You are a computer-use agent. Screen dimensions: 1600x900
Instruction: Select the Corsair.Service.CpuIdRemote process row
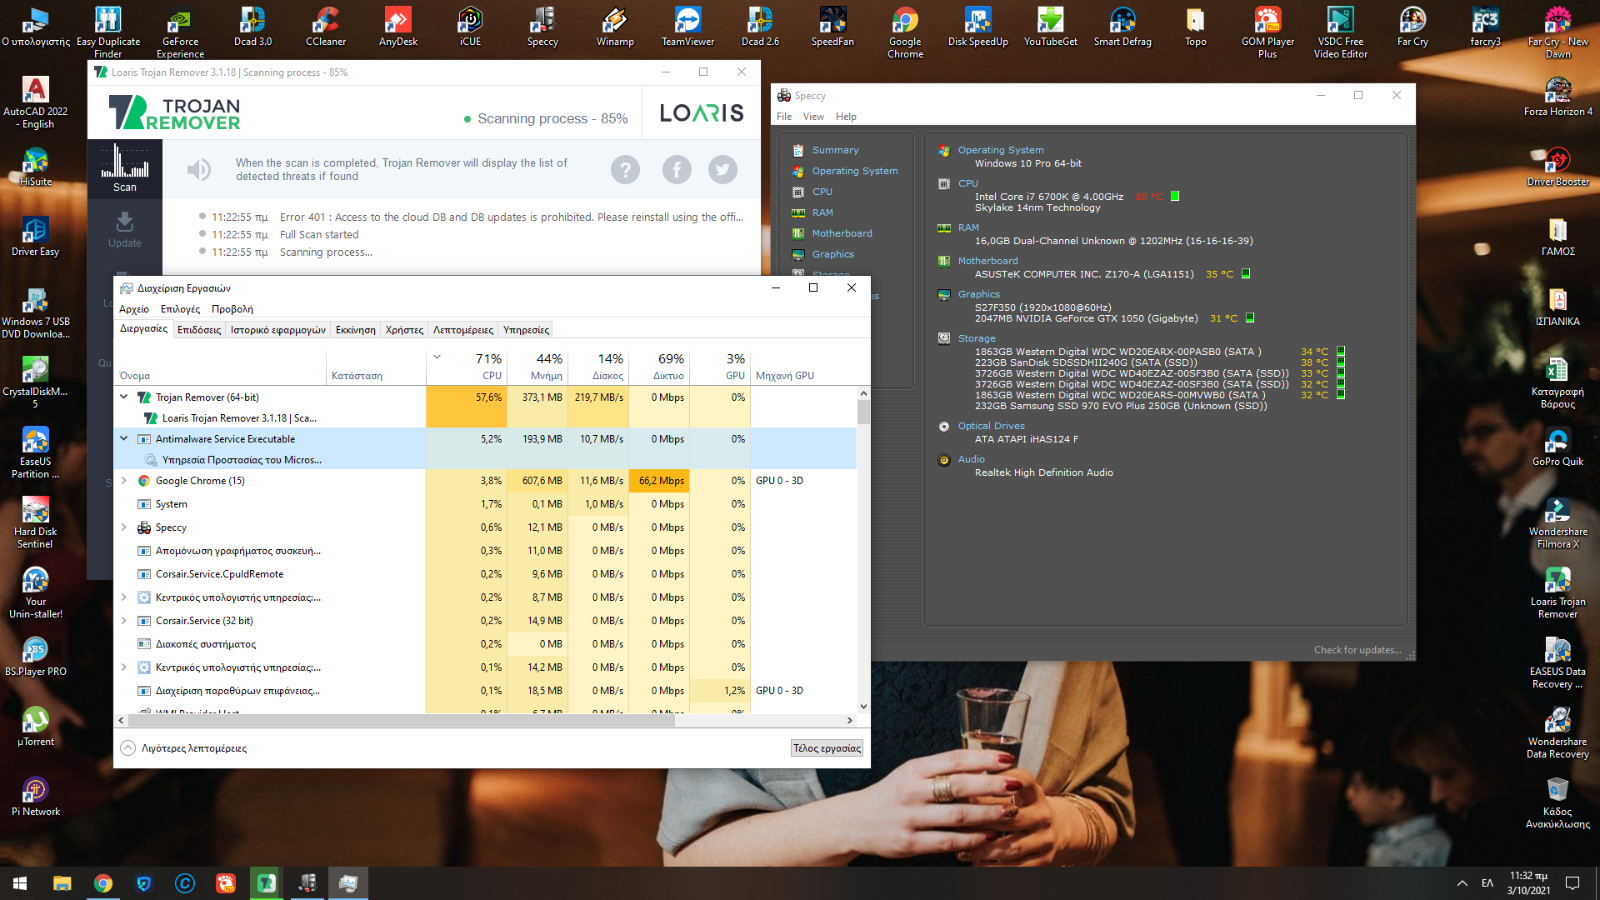[x=486, y=575]
